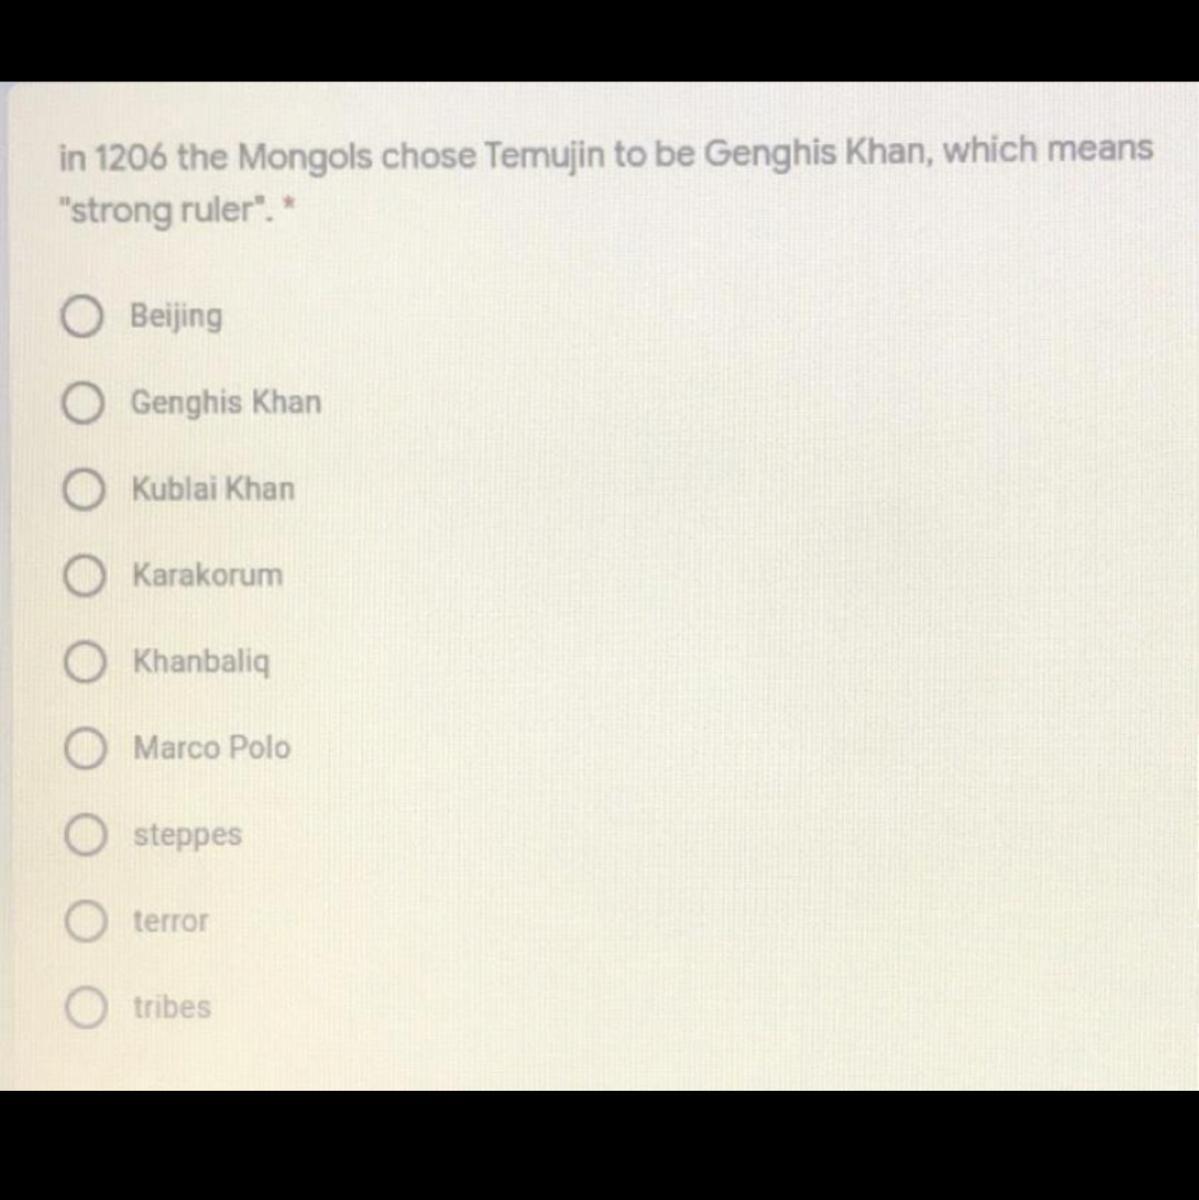Select the steppes radio button

pyautogui.click(x=86, y=835)
